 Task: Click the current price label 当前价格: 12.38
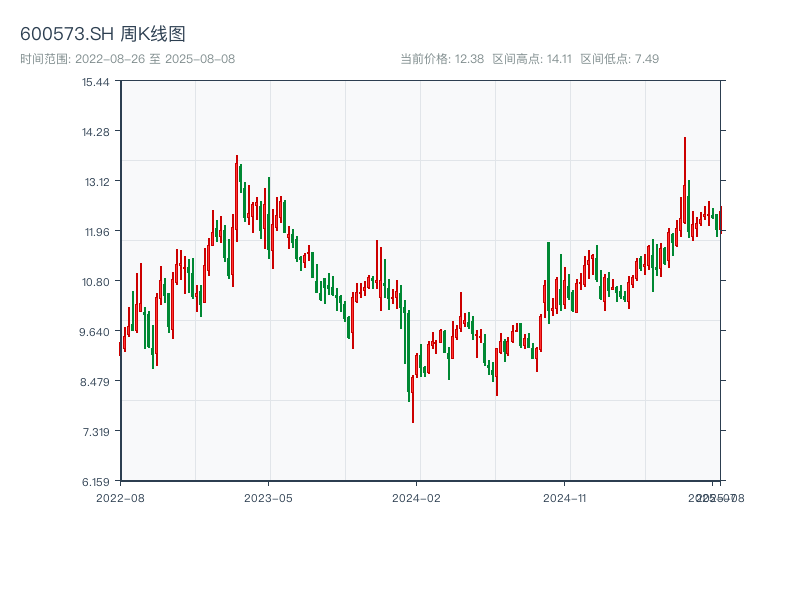coord(442,59)
